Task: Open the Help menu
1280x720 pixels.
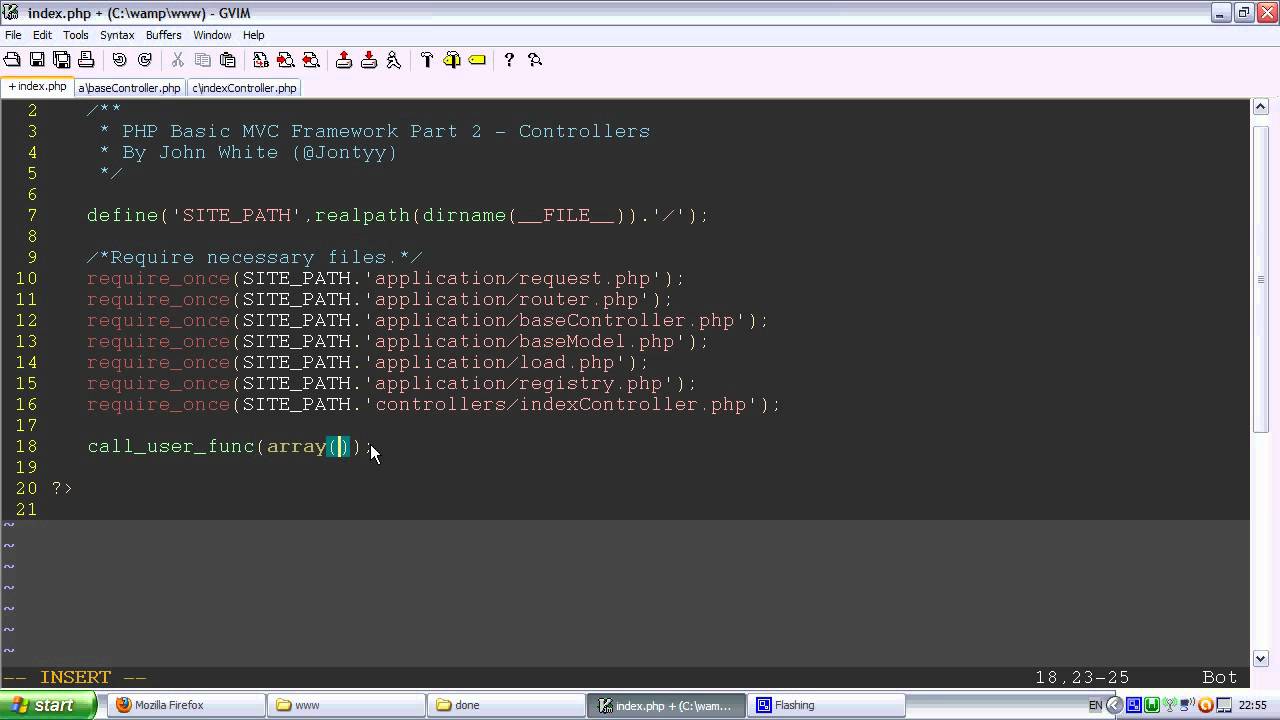Action: pos(253,35)
